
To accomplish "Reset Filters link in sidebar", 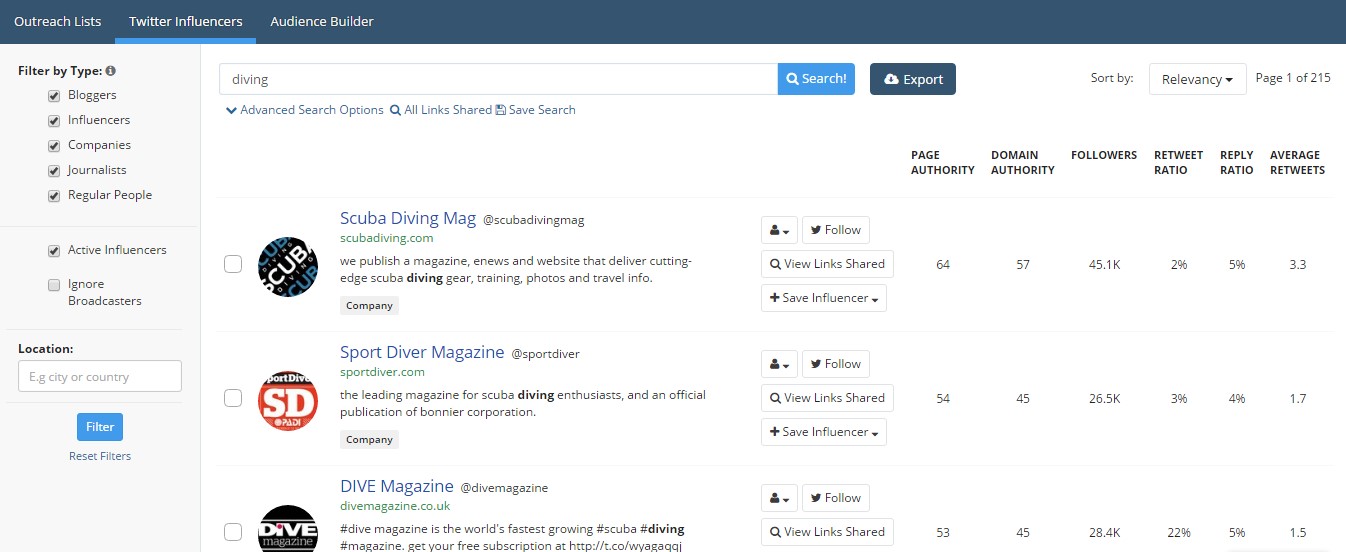I will pos(100,456).
